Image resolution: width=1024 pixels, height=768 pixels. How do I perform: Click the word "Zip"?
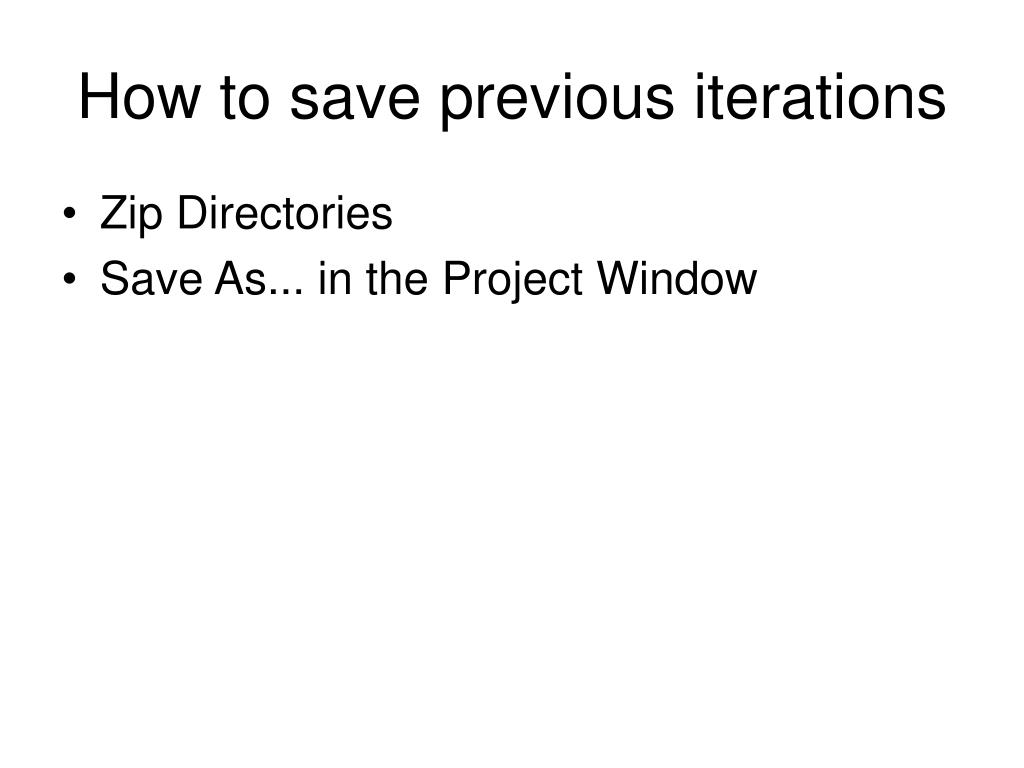click(x=131, y=215)
